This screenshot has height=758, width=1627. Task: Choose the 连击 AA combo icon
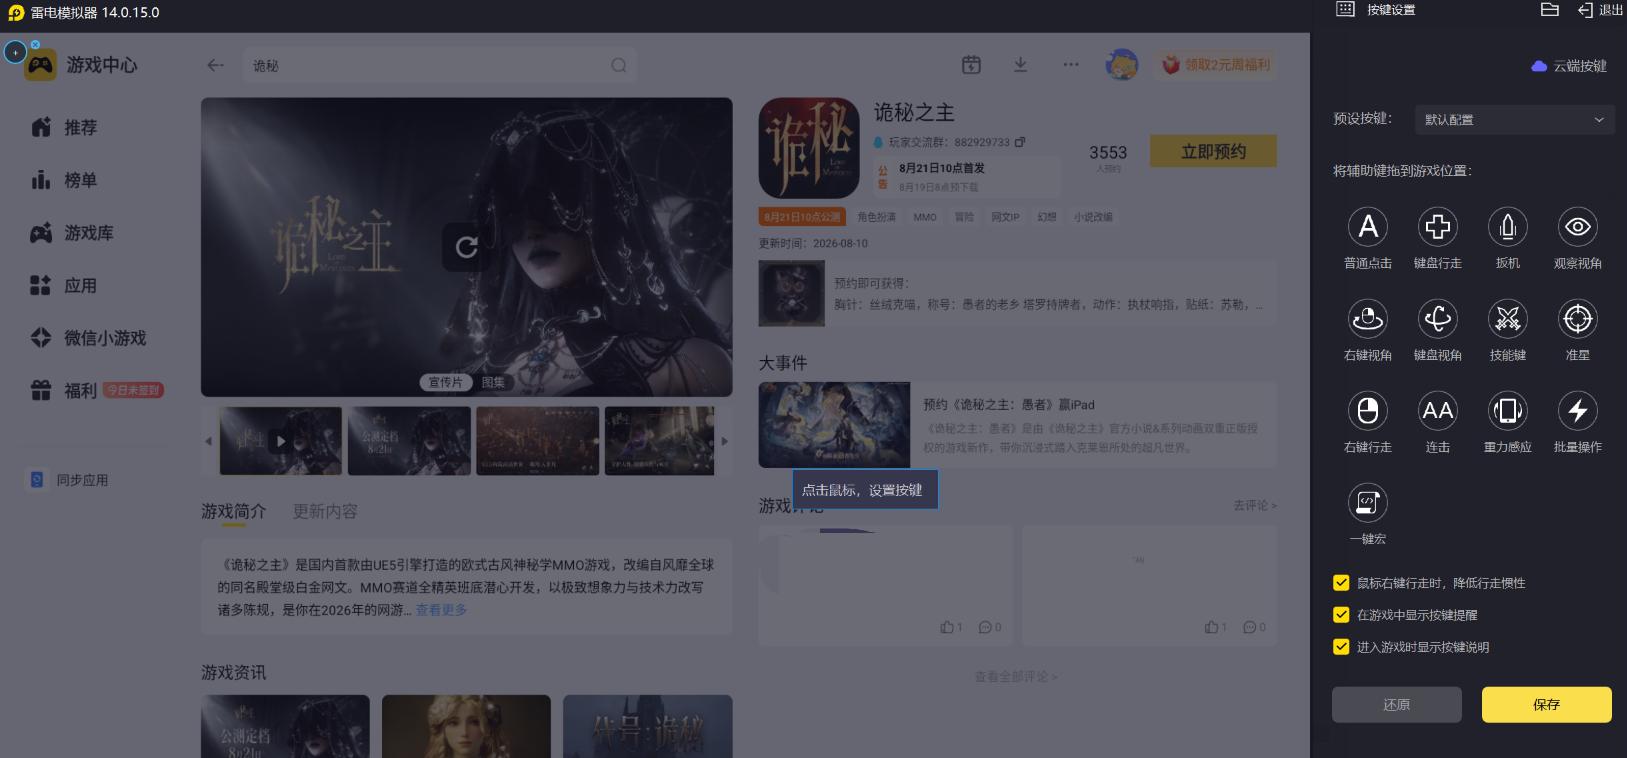tap(1438, 411)
